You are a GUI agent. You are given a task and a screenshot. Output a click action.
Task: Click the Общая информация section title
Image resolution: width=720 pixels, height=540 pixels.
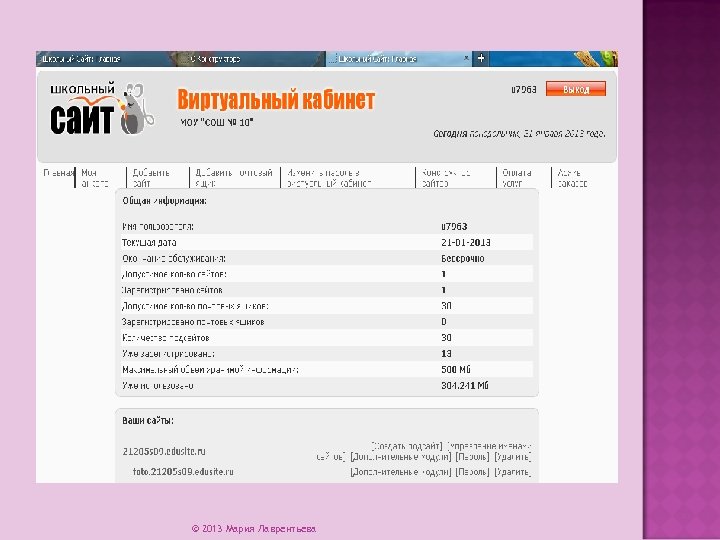pyautogui.click(x=164, y=201)
